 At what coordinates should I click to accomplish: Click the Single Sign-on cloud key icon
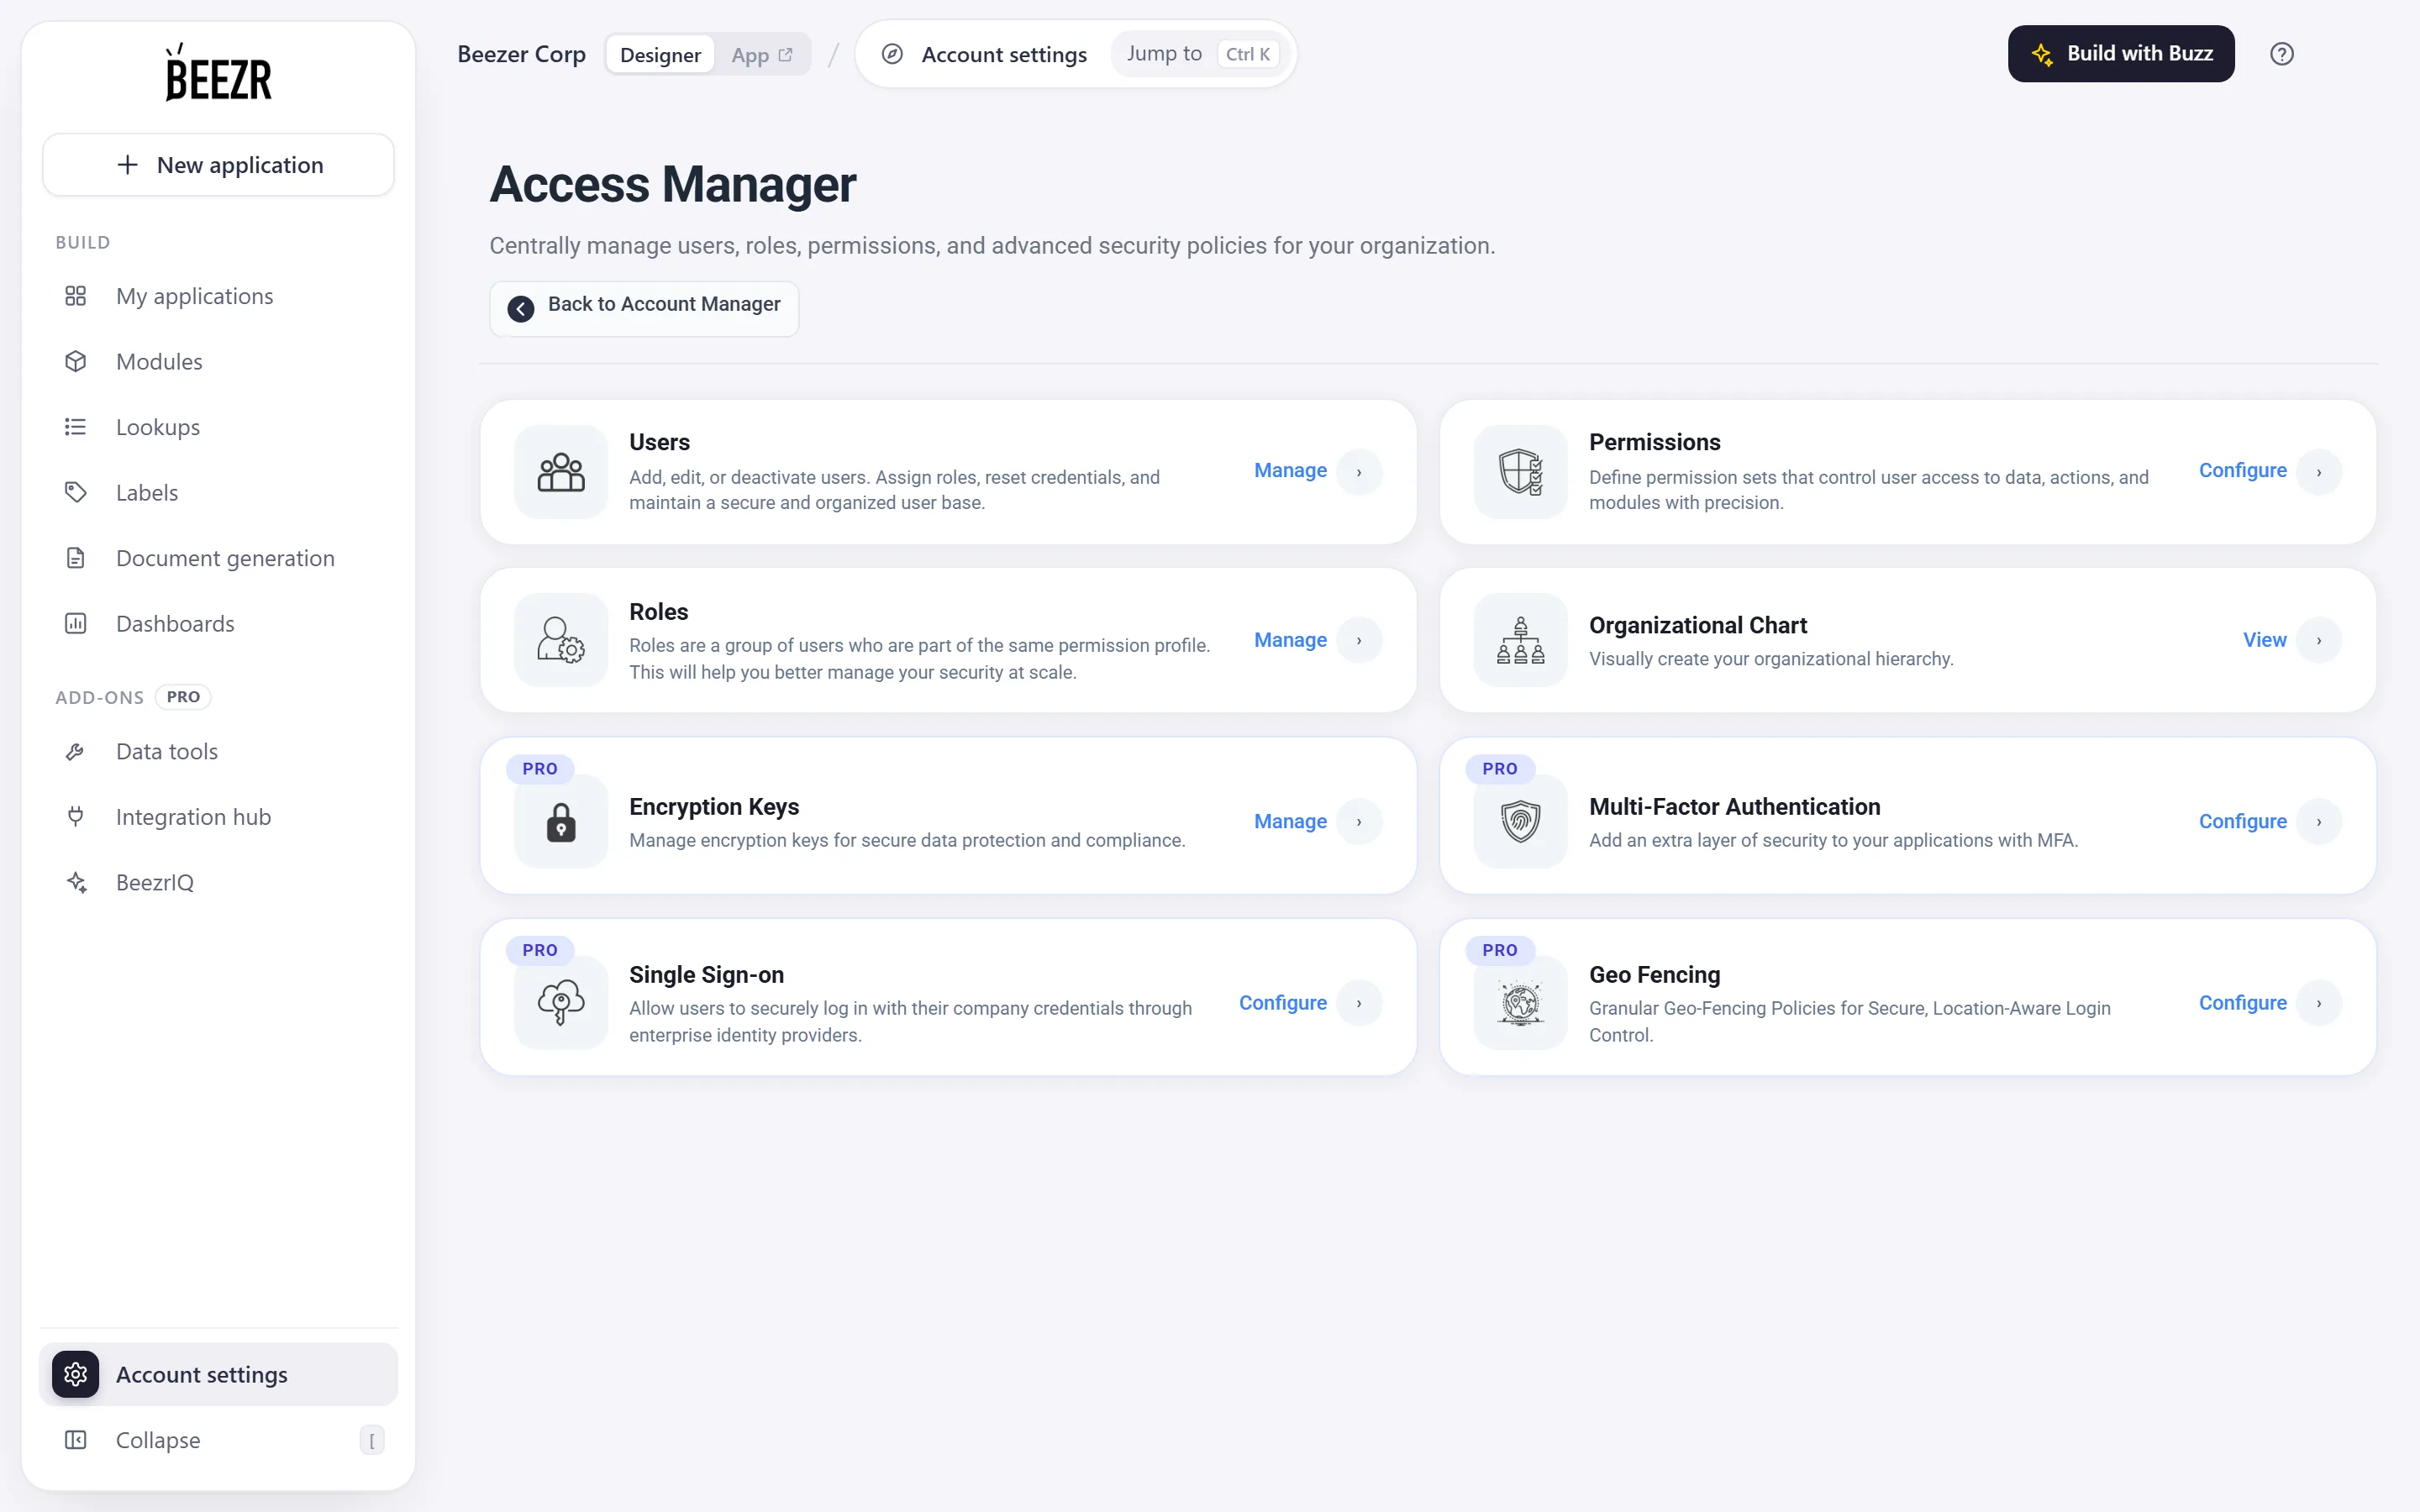click(x=561, y=1003)
